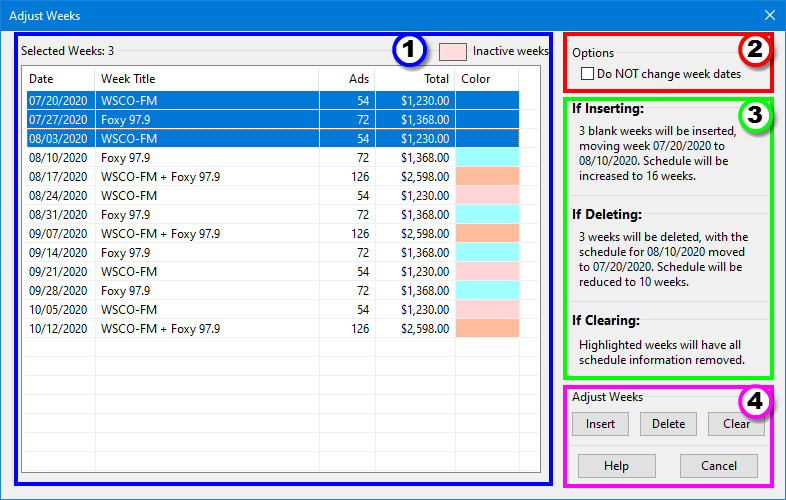This screenshot has width=786, height=500.
Task: Select the 08/17/2020 date cell
Action: click(x=58, y=177)
